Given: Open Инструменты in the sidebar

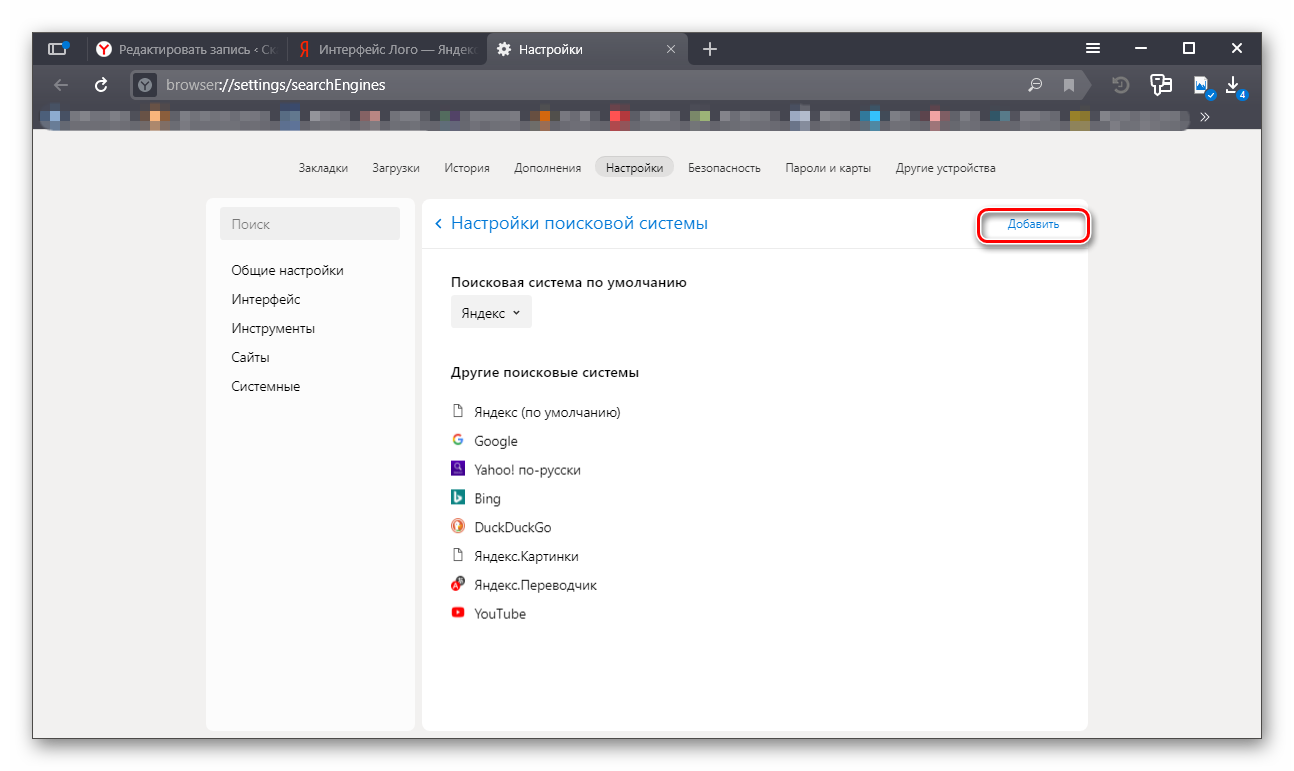Looking at the screenshot, I should tap(273, 328).
